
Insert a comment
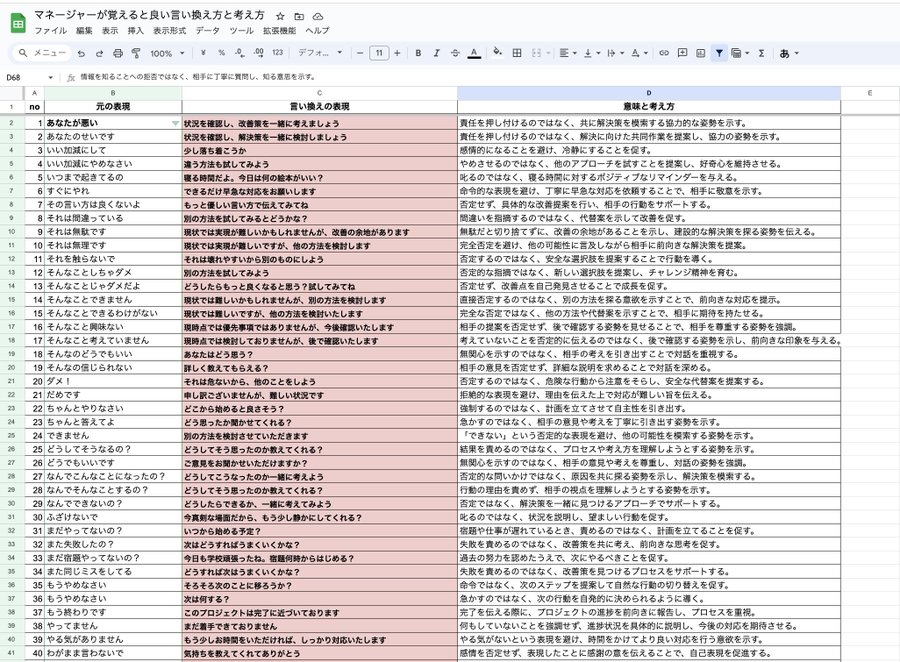pos(682,53)
